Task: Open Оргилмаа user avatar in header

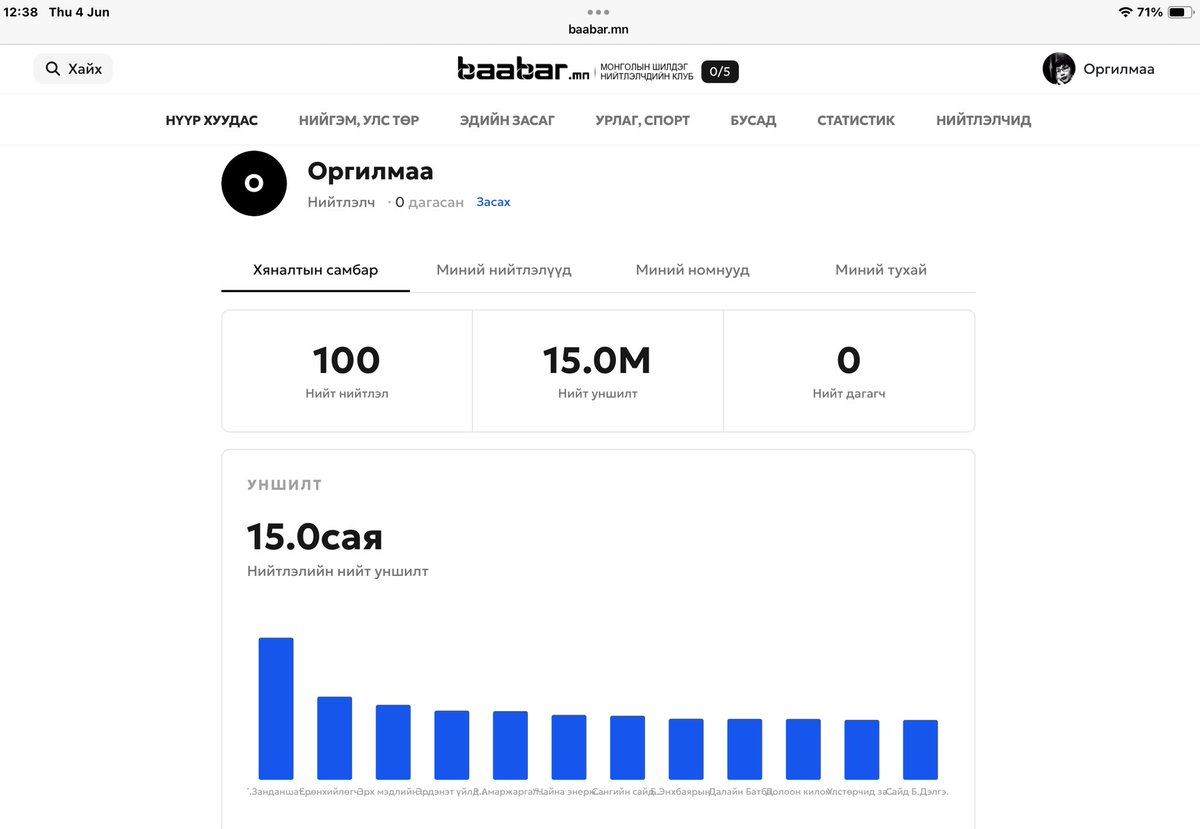Action: point(1059,69)
